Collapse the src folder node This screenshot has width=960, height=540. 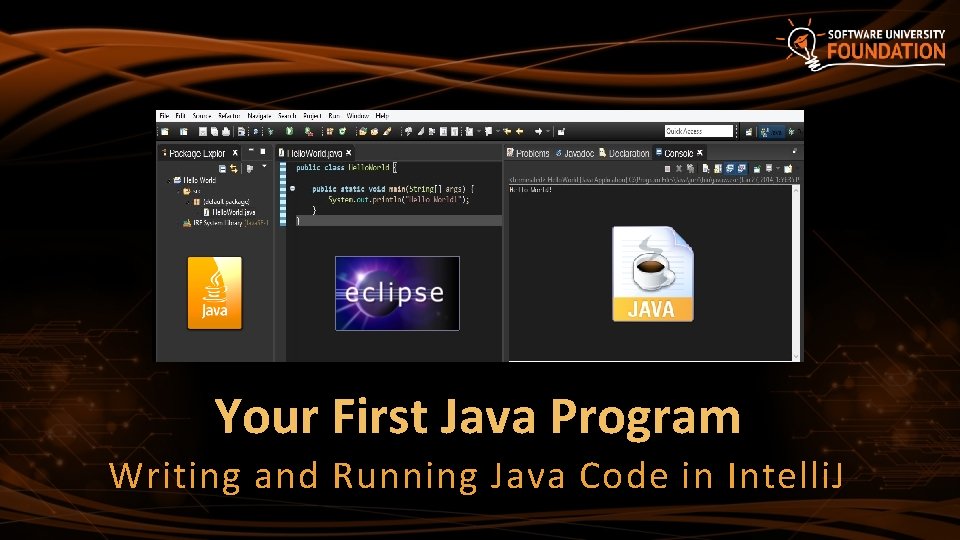(179, 191)
